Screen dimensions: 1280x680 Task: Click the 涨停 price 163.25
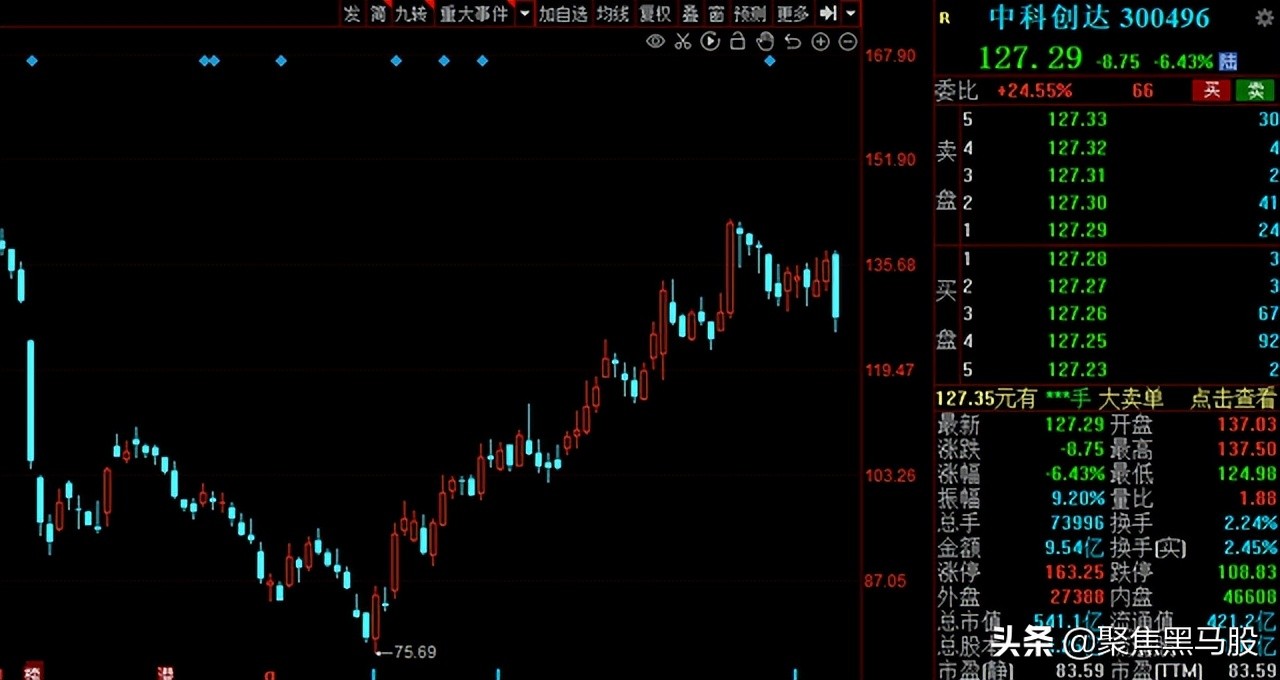pyautogui.click(x=1075, y=573)
